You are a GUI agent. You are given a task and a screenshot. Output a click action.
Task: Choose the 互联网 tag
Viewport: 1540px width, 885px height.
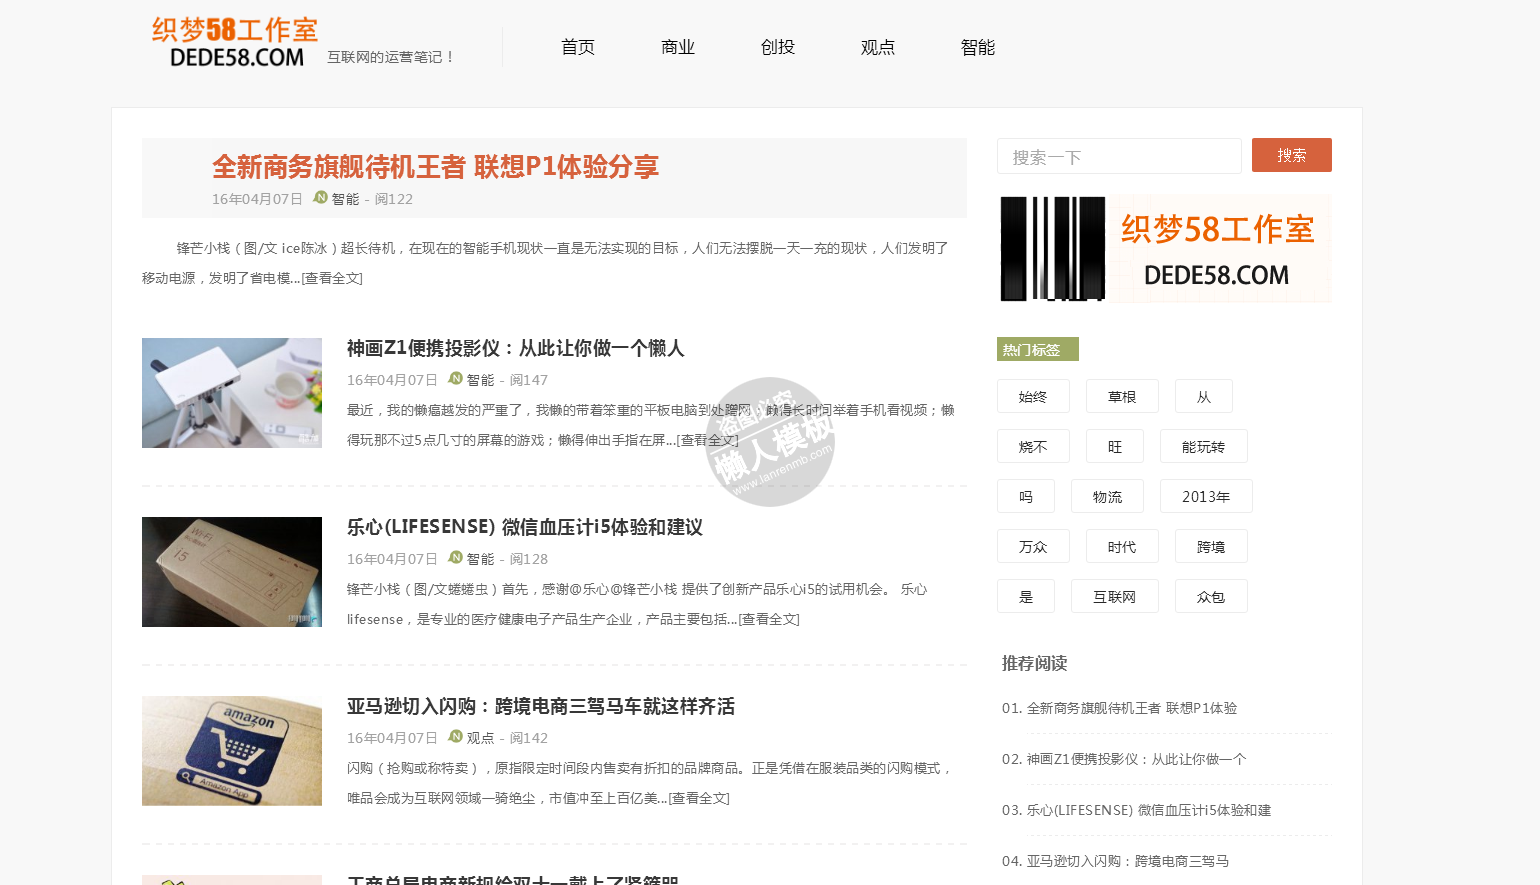1114,597
